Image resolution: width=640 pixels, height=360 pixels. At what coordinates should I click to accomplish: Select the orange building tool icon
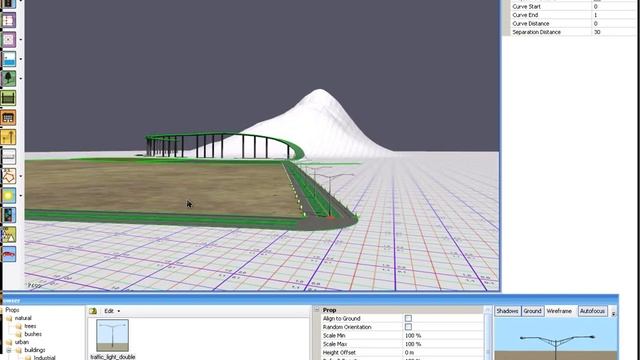tap(8, 118)
